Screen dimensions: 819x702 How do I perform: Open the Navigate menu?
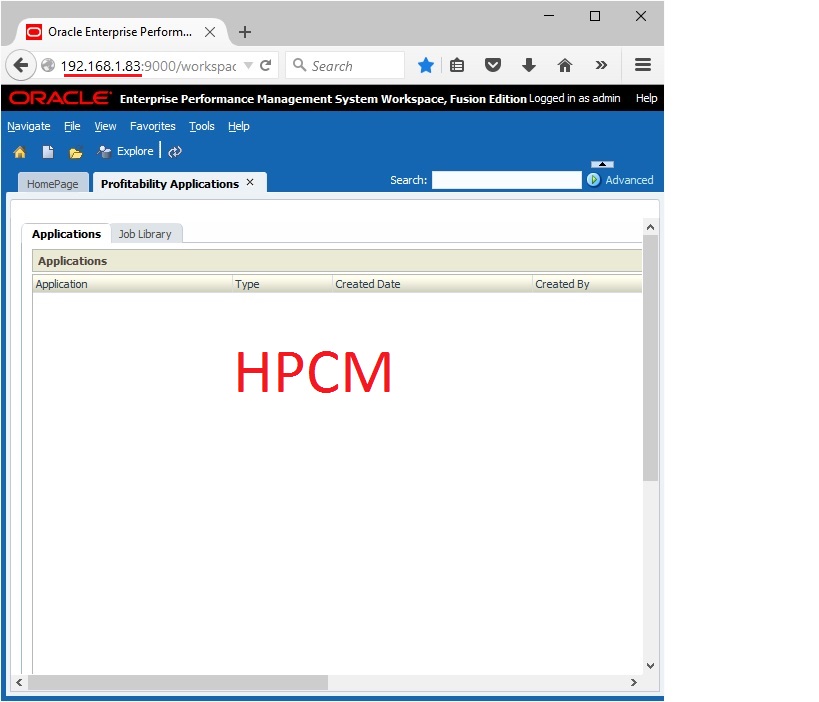click(29, 126)
